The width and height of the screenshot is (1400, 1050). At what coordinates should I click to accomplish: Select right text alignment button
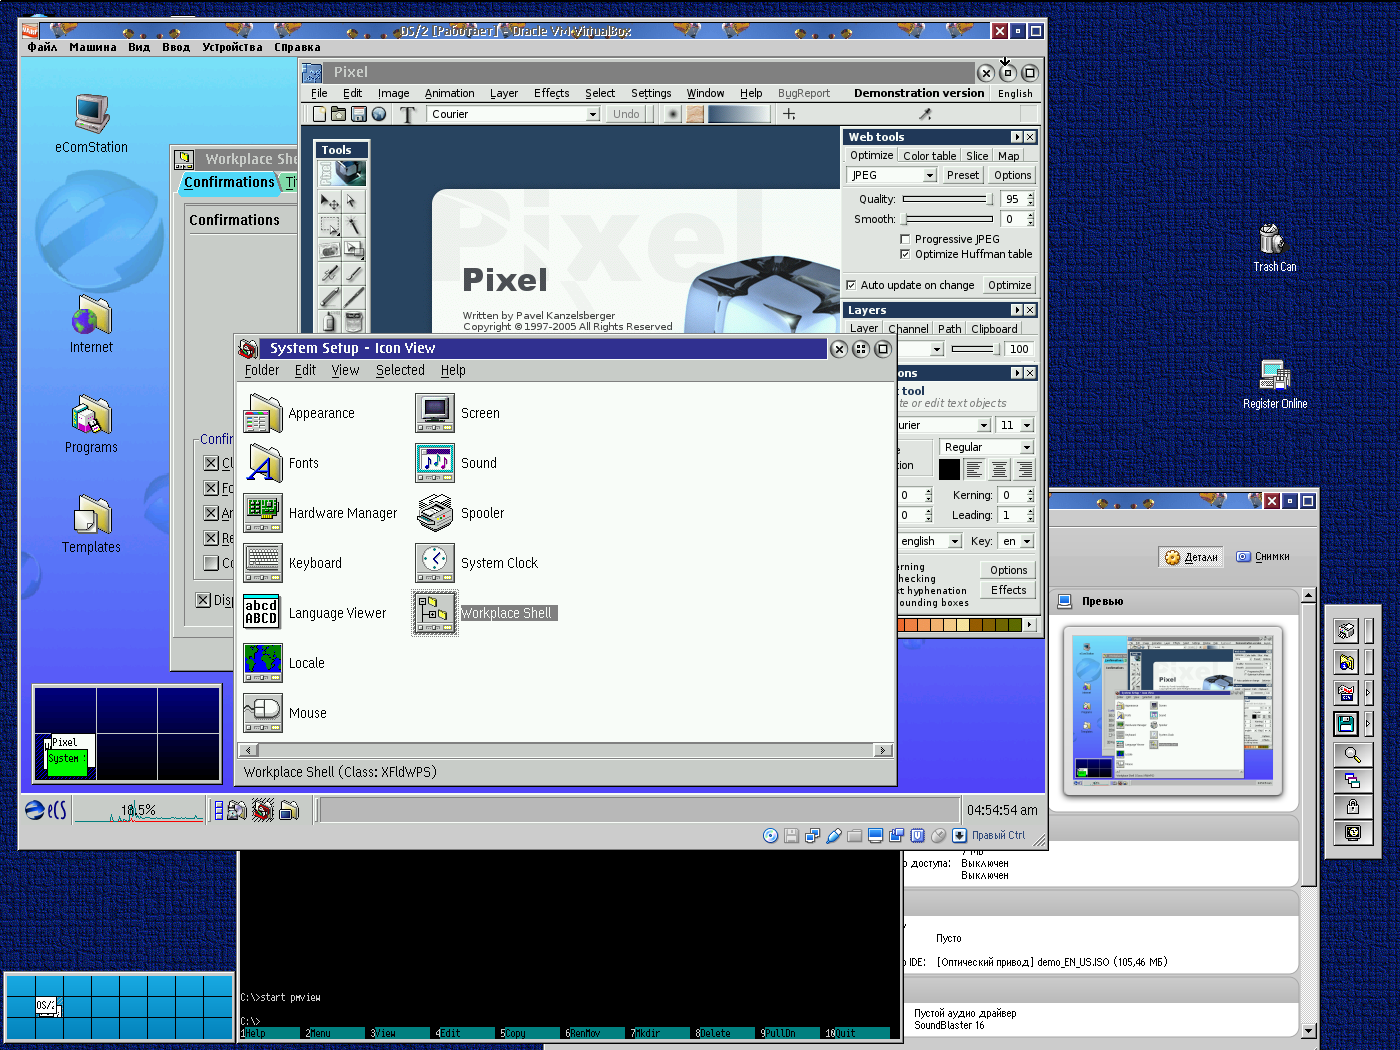(x=1024, y=469)
